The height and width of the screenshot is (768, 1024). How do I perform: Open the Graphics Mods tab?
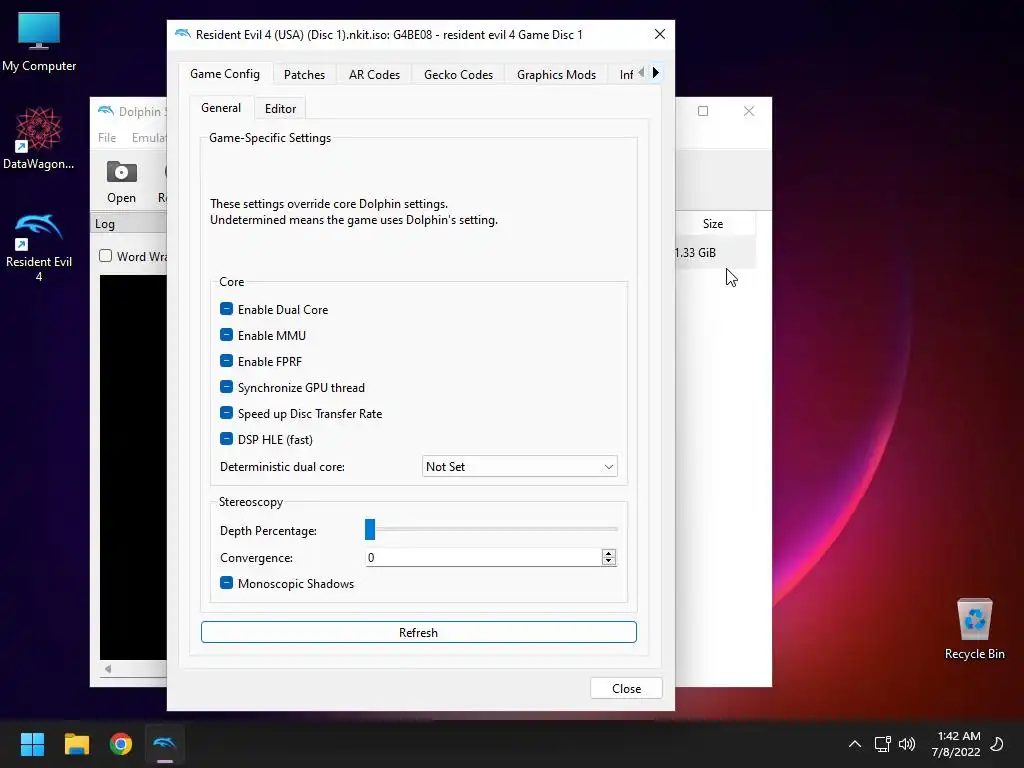(x=556, y=74)
